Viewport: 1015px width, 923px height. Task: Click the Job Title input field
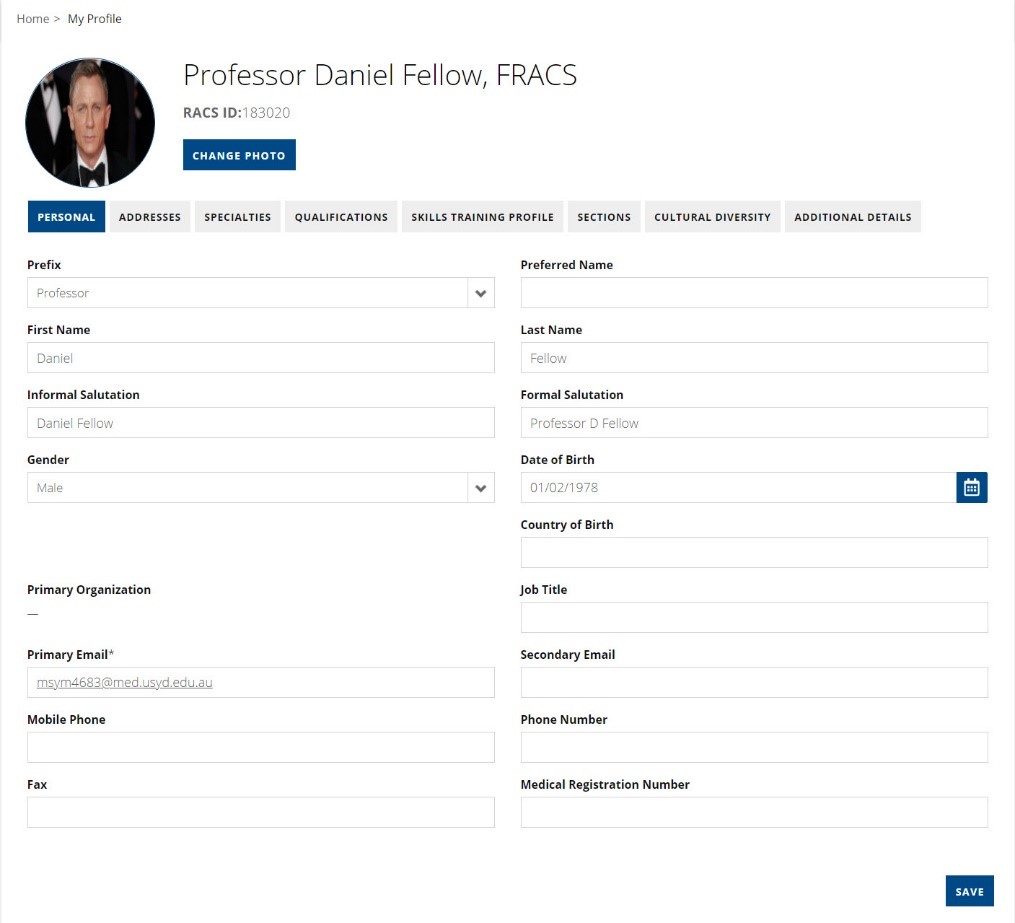[x=754, y=618]
